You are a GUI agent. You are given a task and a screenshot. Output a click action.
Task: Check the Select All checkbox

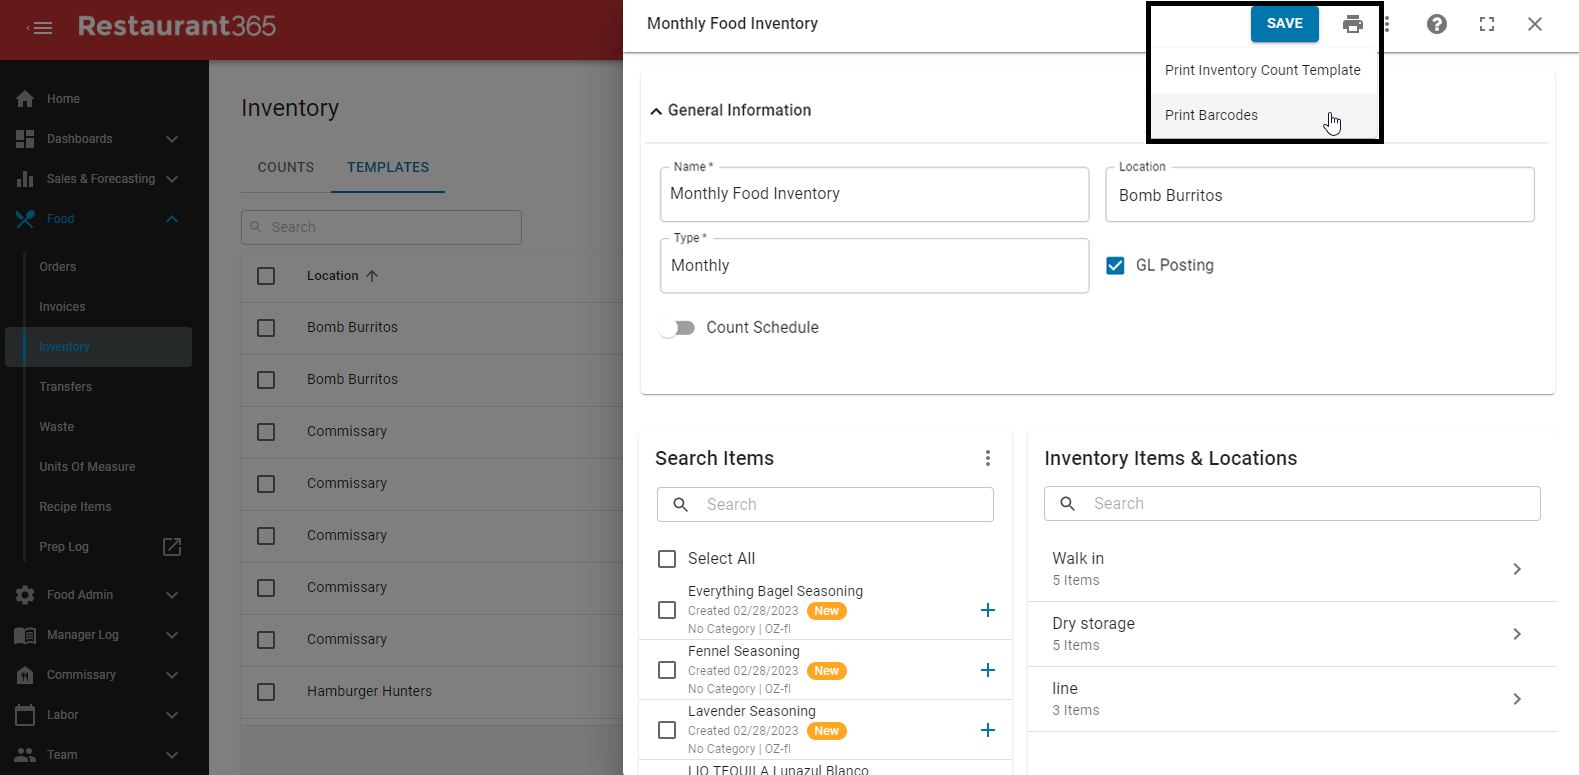pos(667,559)
